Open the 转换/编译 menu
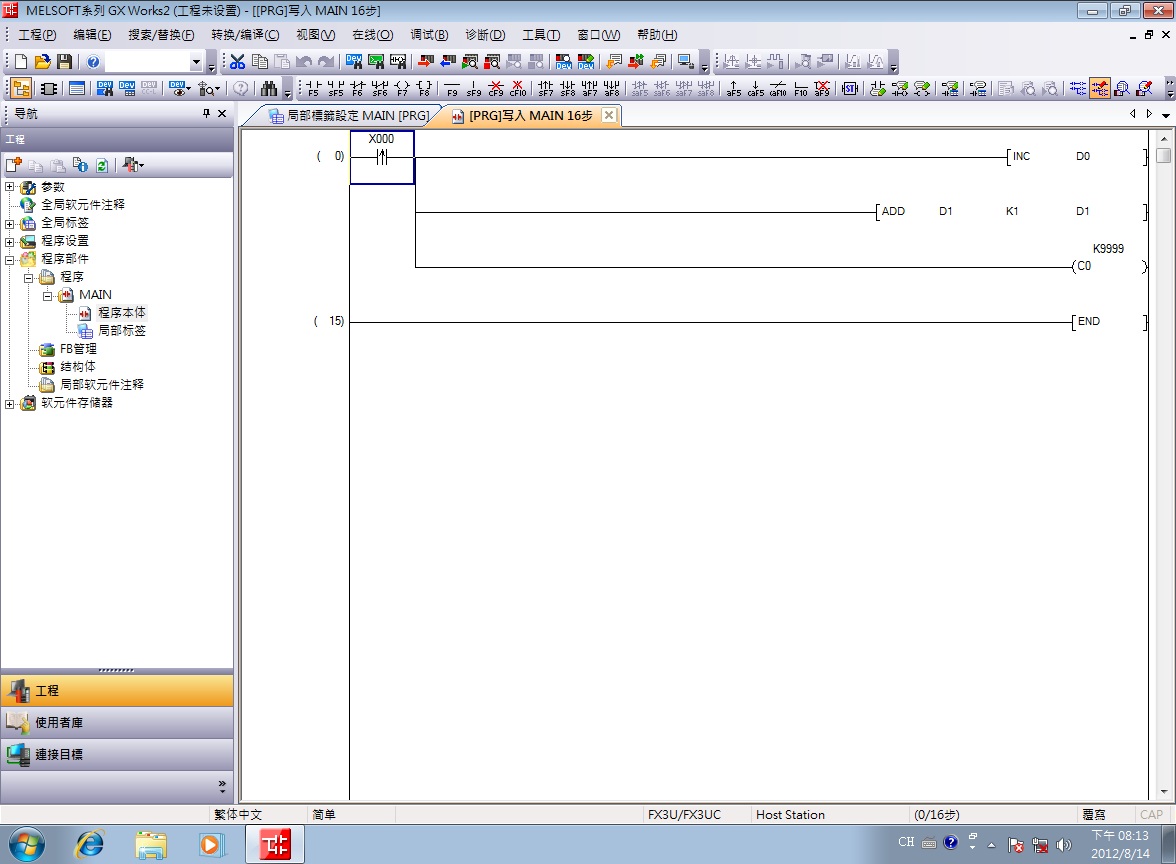Viewport: 1176px width, 864px height. tap(245, 35)
